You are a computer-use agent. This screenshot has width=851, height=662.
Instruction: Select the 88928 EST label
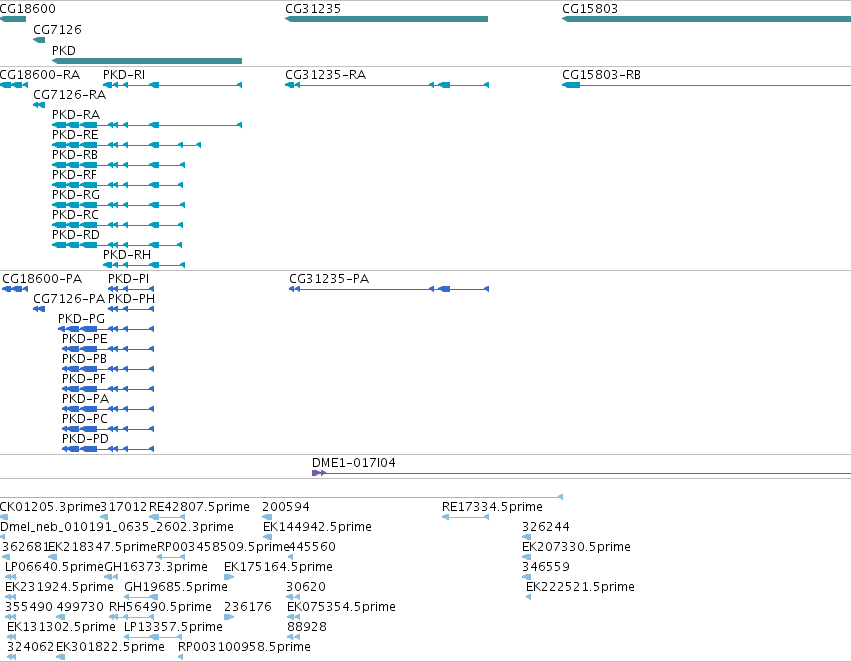click(x=307, y=627)
